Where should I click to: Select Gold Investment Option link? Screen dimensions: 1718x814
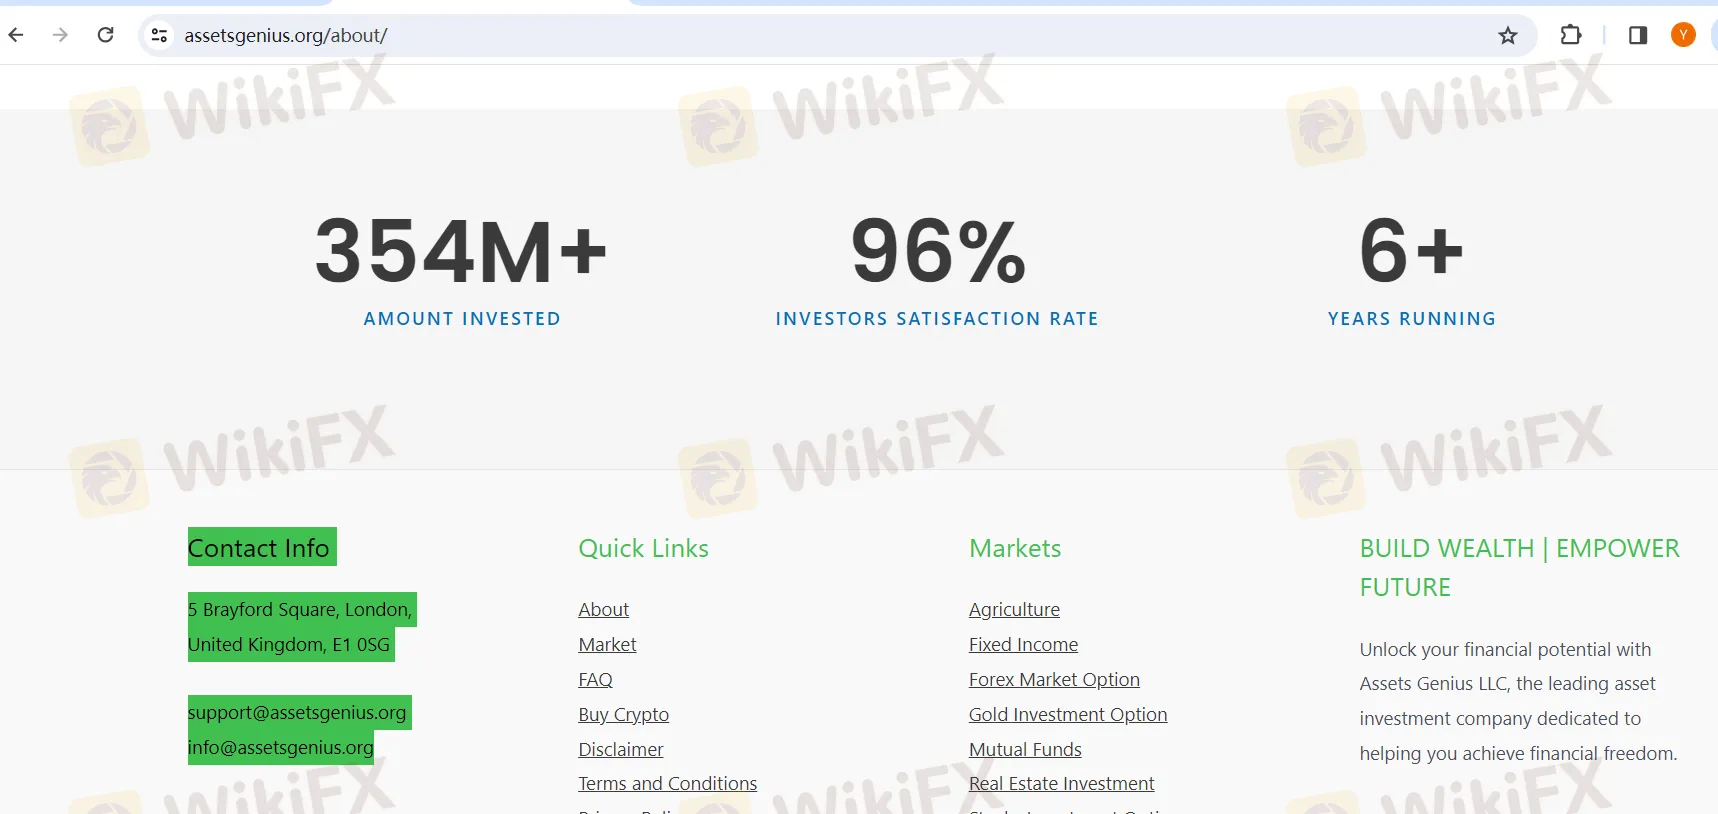[x=1068, y=714]
